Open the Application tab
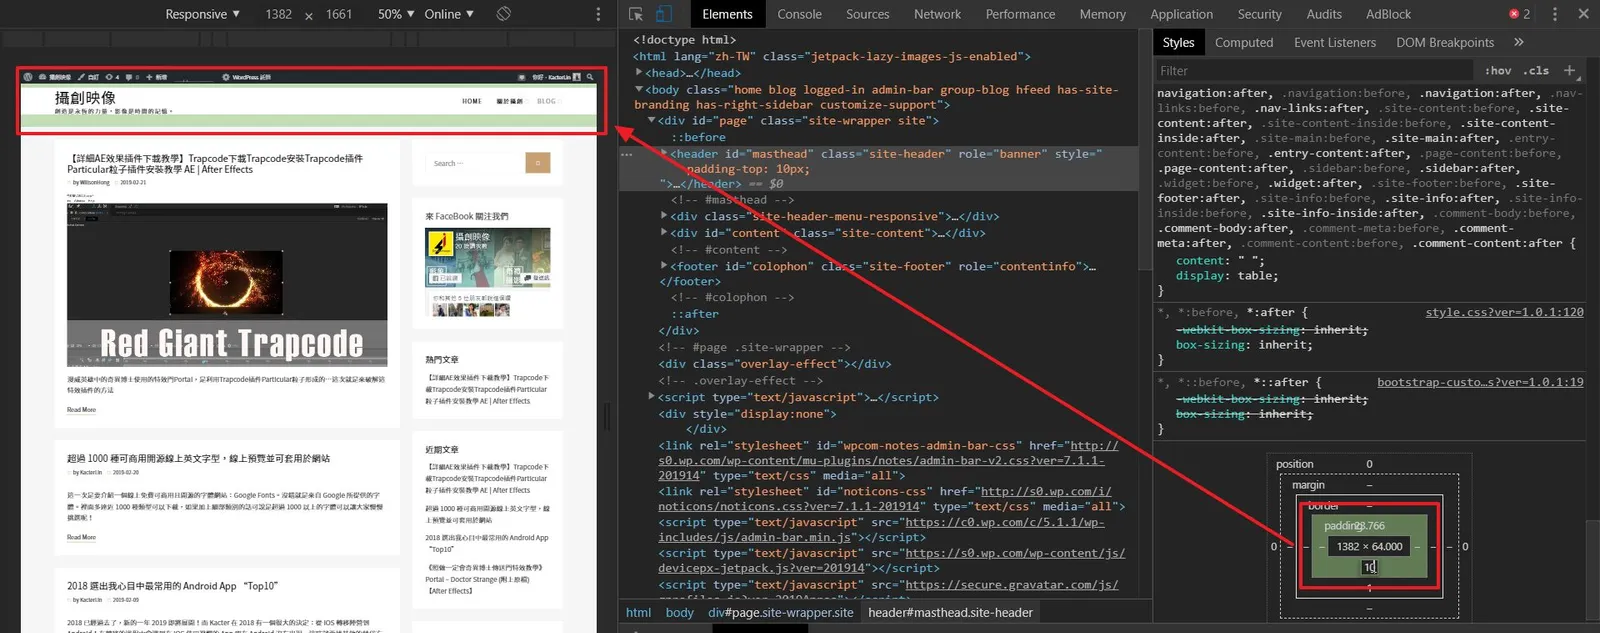 pyautogui.click(x=1181, y=14)
